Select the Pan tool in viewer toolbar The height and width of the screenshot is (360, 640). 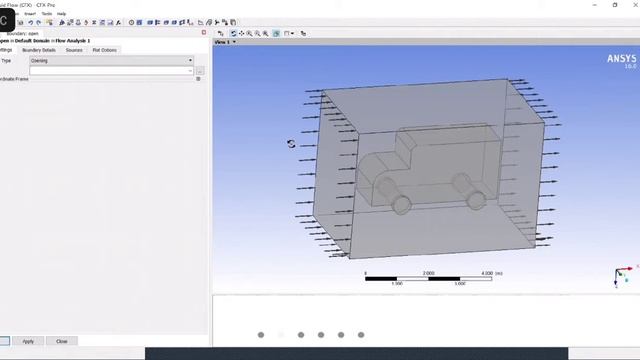coord(241,33)
